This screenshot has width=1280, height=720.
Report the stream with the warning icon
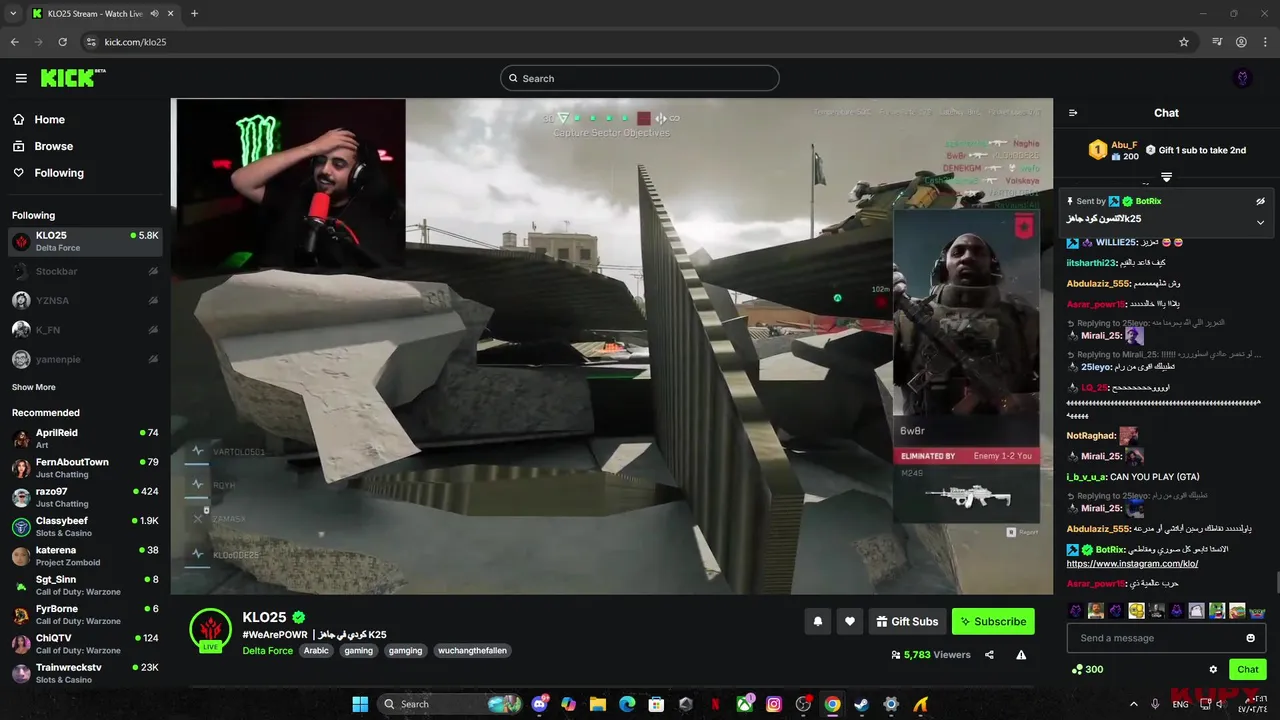click(x=1021, y=655)
